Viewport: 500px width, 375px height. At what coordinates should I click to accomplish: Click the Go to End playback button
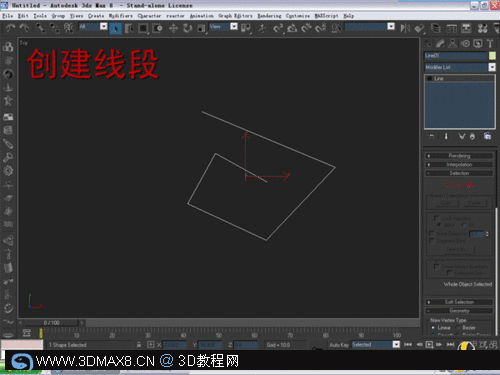click(450, 344)
